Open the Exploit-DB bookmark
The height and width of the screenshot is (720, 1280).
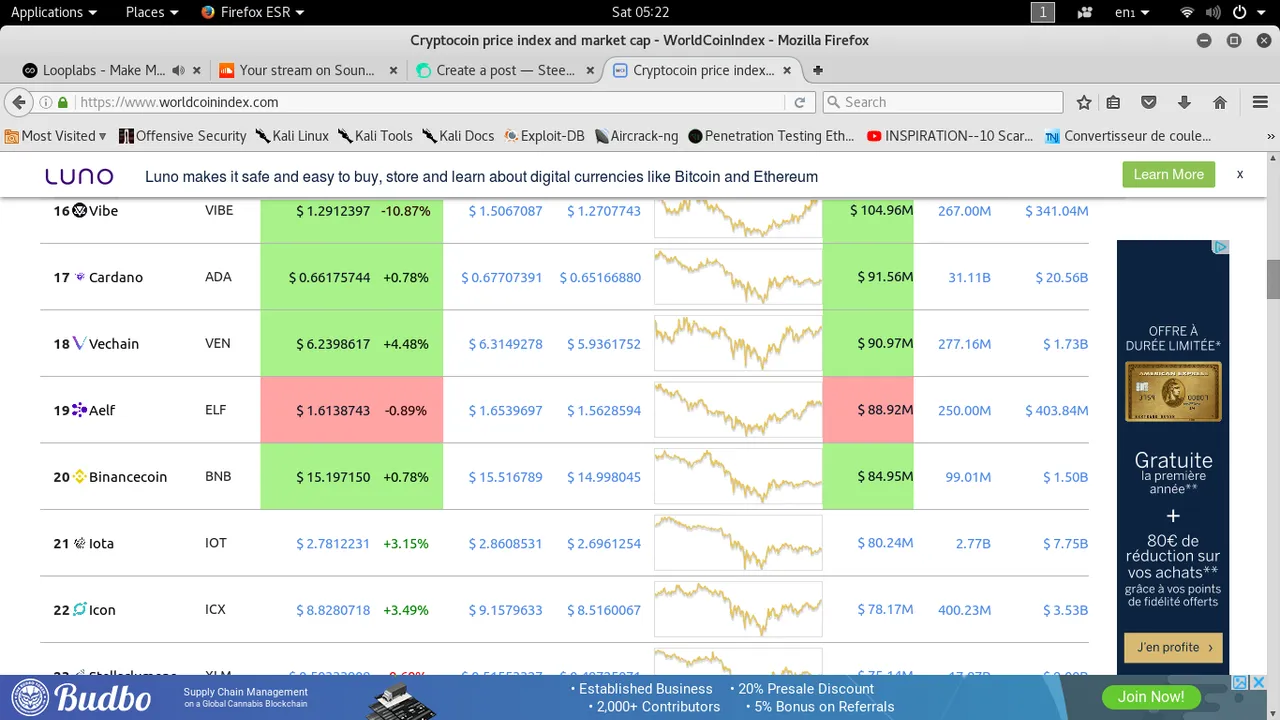544,136
